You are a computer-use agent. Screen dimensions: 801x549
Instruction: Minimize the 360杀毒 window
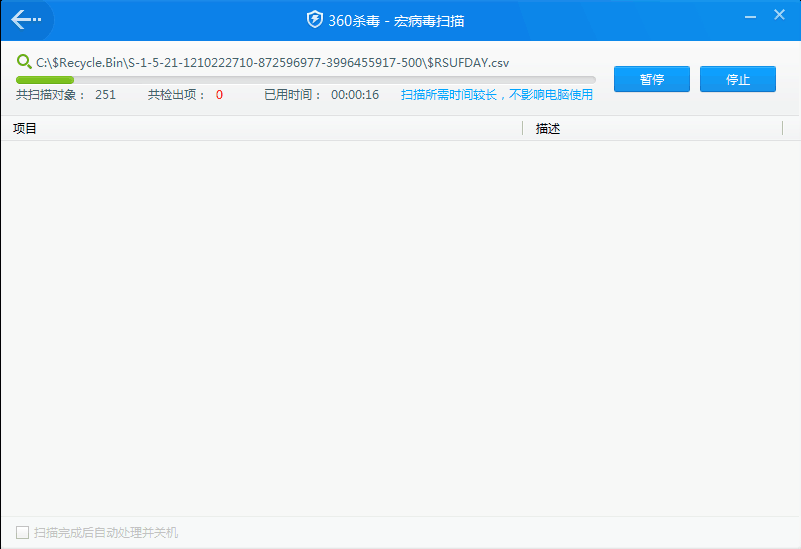750,16
